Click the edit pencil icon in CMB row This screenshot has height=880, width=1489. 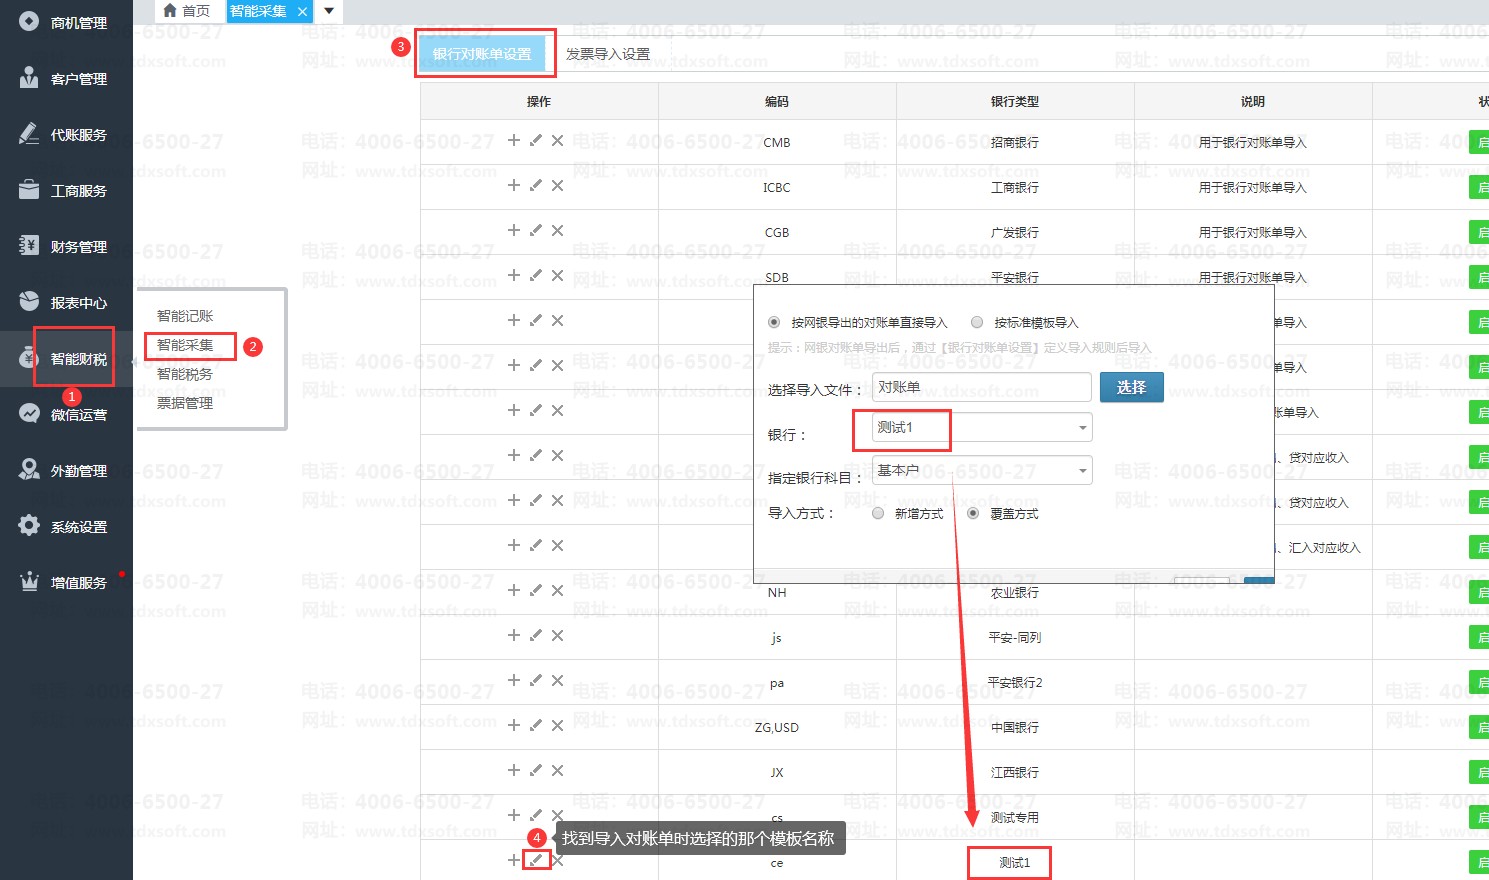click(x=536, y=141)
